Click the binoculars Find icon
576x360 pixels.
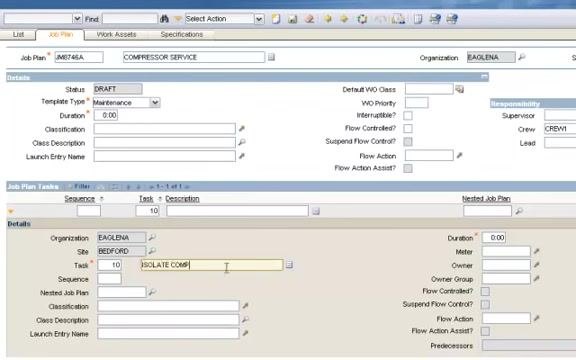click(164, 19)
